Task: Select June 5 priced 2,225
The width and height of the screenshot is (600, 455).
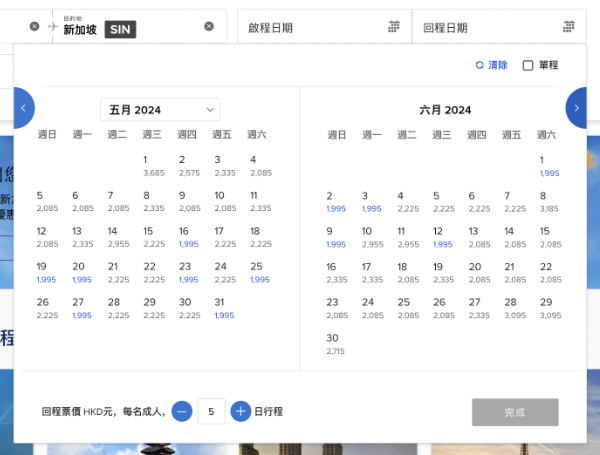Action: point(443,202)
